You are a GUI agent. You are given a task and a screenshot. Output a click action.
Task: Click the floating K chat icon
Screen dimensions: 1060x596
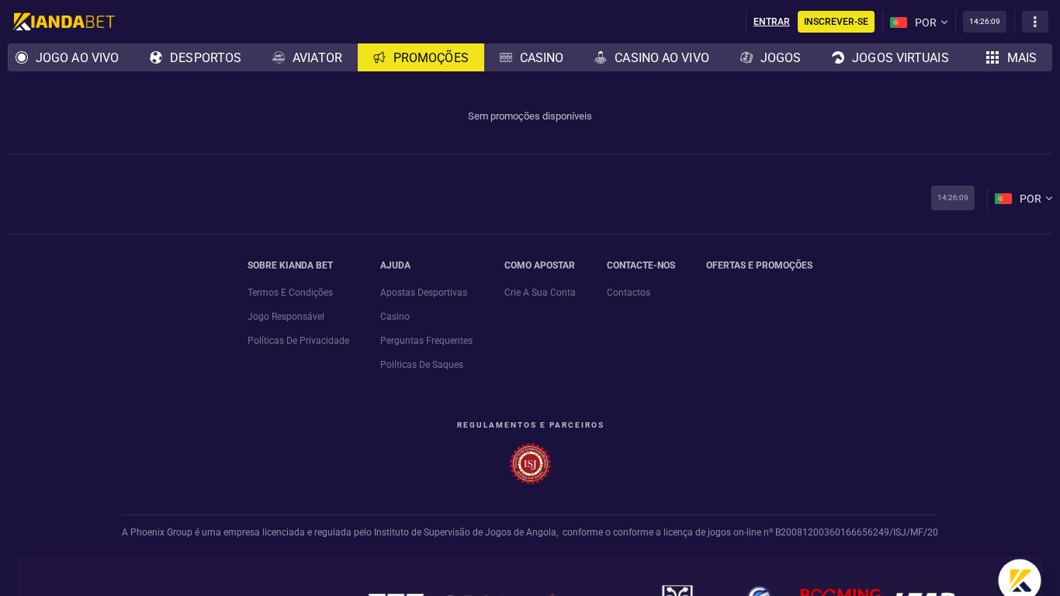point(1019,579)
